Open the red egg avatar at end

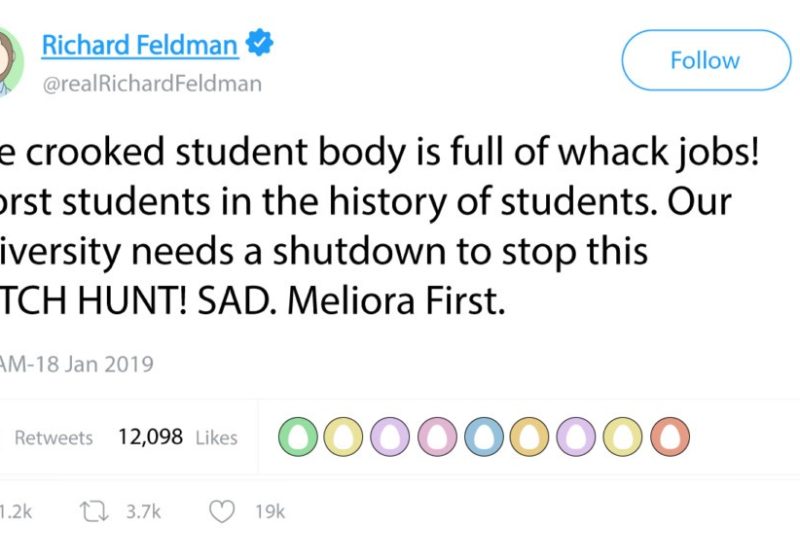(670, 437)
